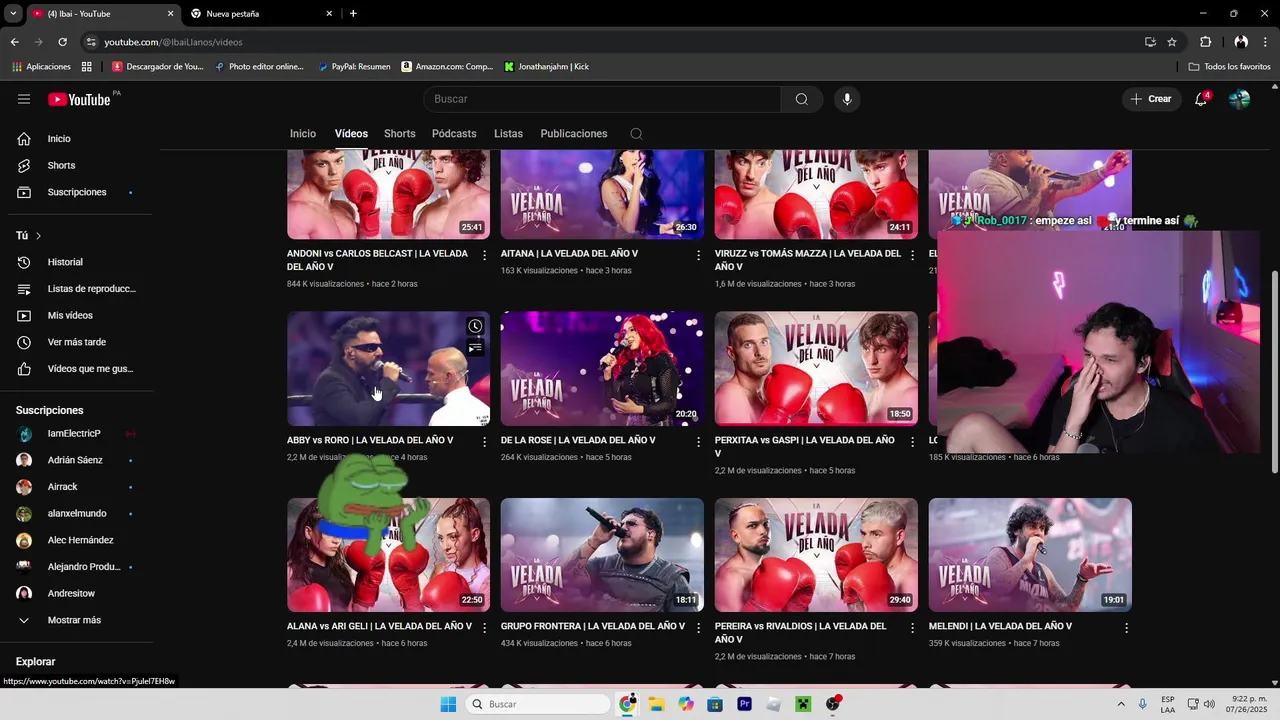Screen dimensions: 1280x720
Task: Go to YouTube home via the logo
Action: tap(79, 99)
